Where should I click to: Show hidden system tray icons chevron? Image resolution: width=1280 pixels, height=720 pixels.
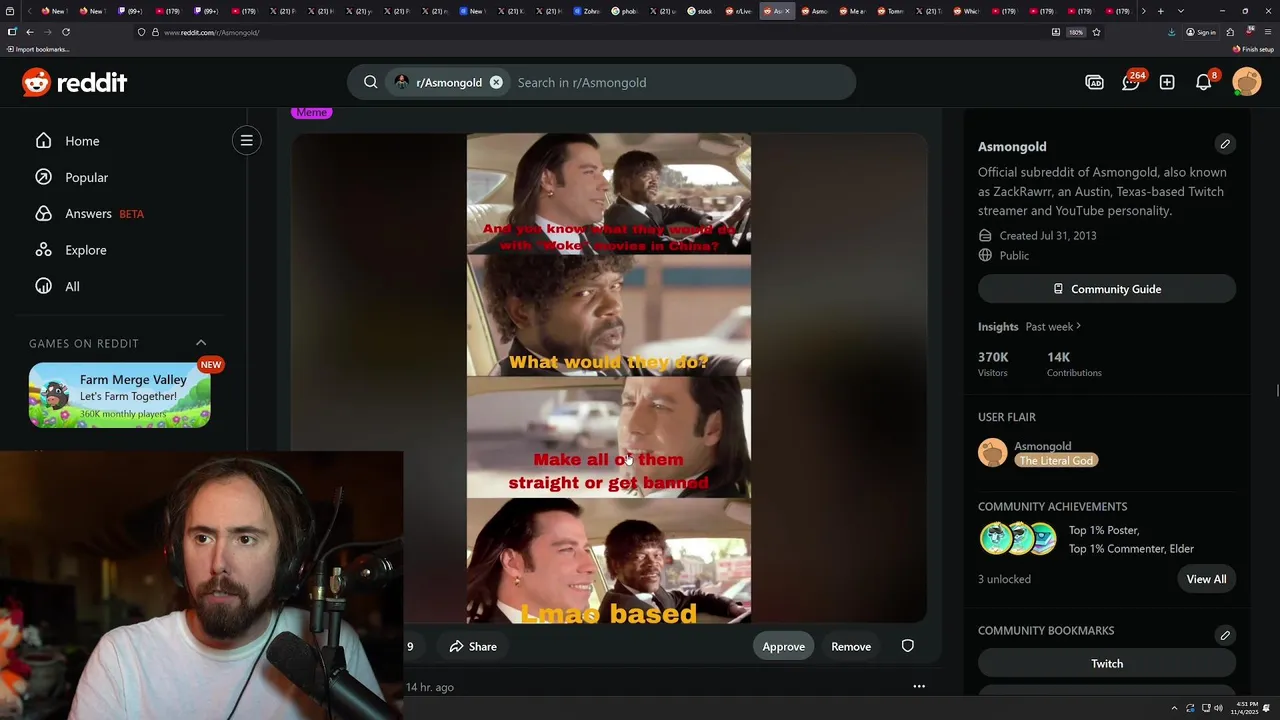tap(1176, 708)
